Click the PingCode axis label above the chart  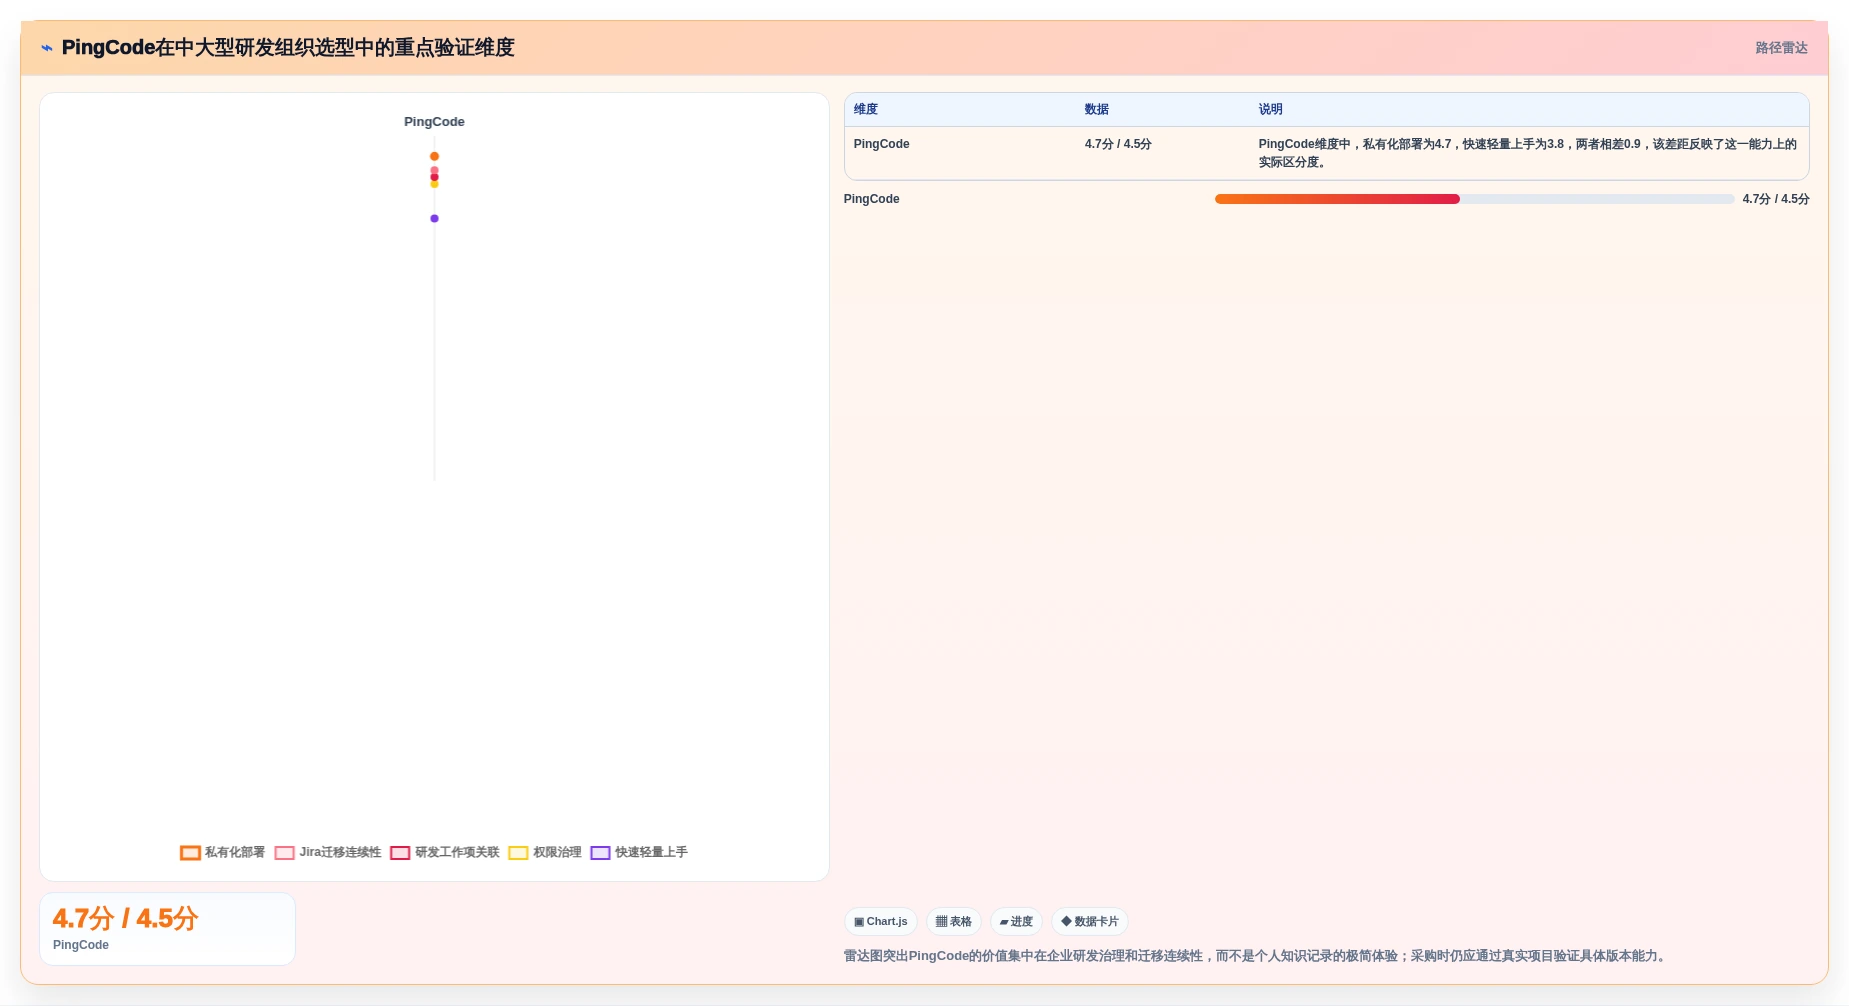point(434,122)
